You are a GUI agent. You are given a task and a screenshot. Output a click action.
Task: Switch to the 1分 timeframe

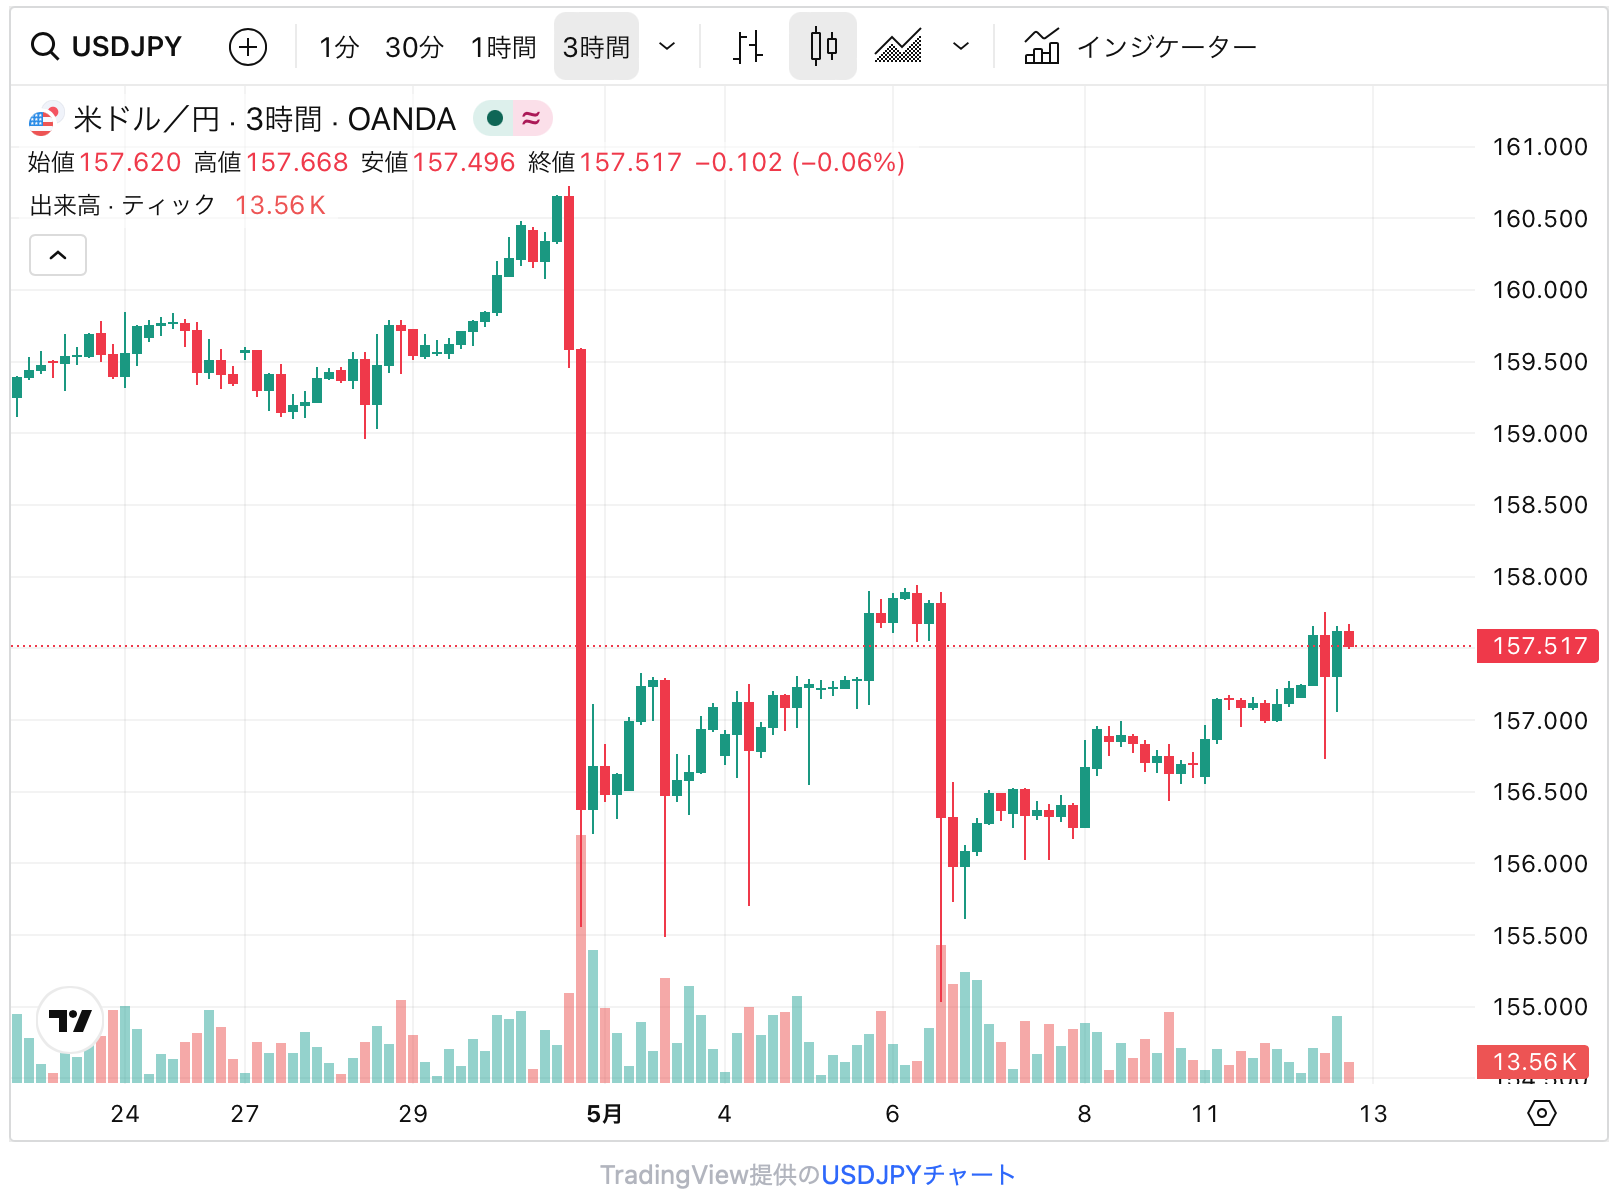pyautogui.click(x=339, y=47)
